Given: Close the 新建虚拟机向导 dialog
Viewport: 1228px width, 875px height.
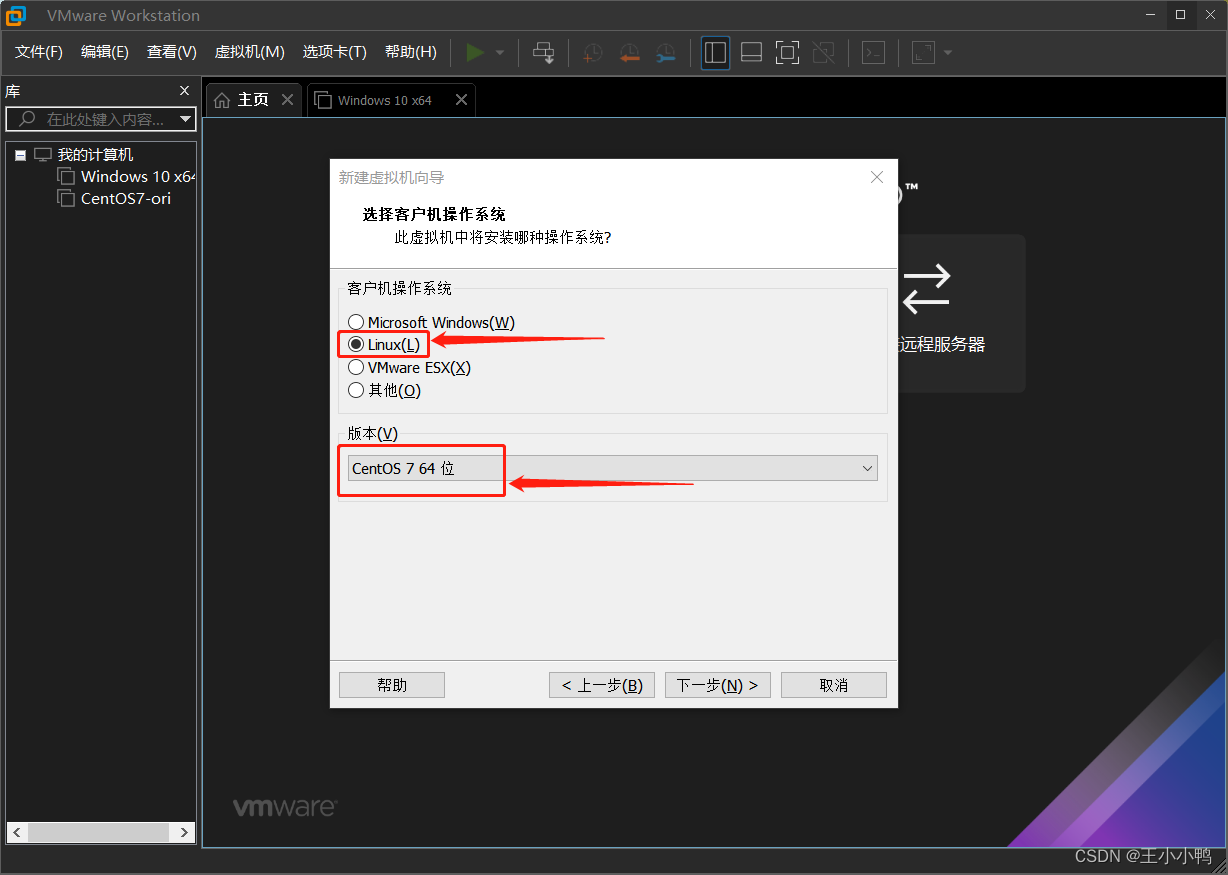Looking at the screenshot, I should [877, 177].
